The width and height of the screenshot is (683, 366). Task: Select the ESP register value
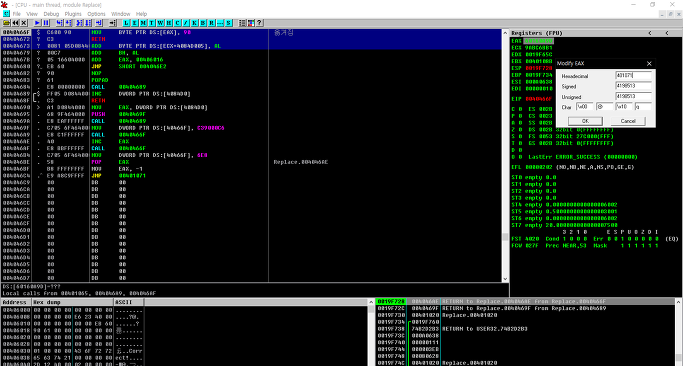click(x=539, y=68)
